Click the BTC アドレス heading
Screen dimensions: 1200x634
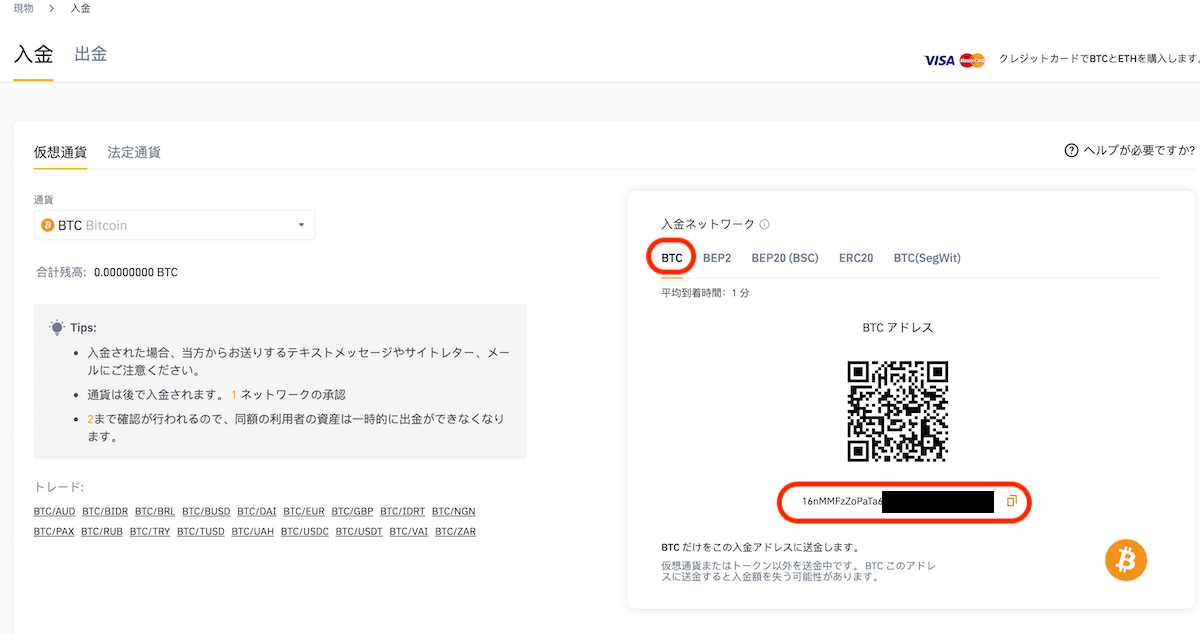coord(897,327)
